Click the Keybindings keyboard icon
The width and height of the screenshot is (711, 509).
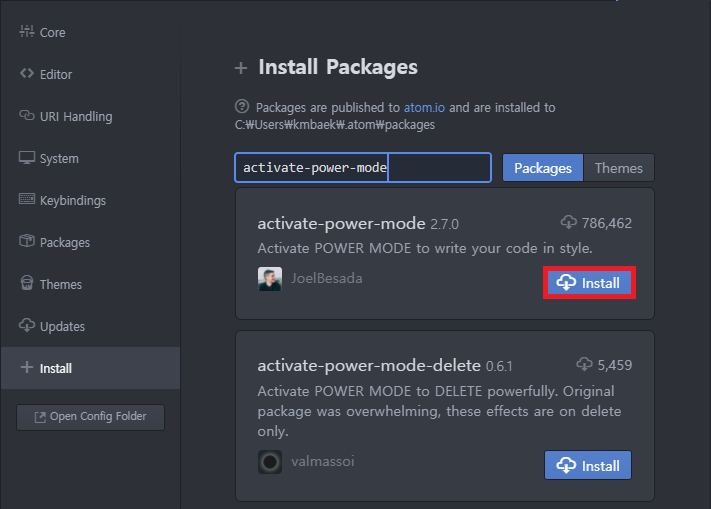click(x=27, y=199)
